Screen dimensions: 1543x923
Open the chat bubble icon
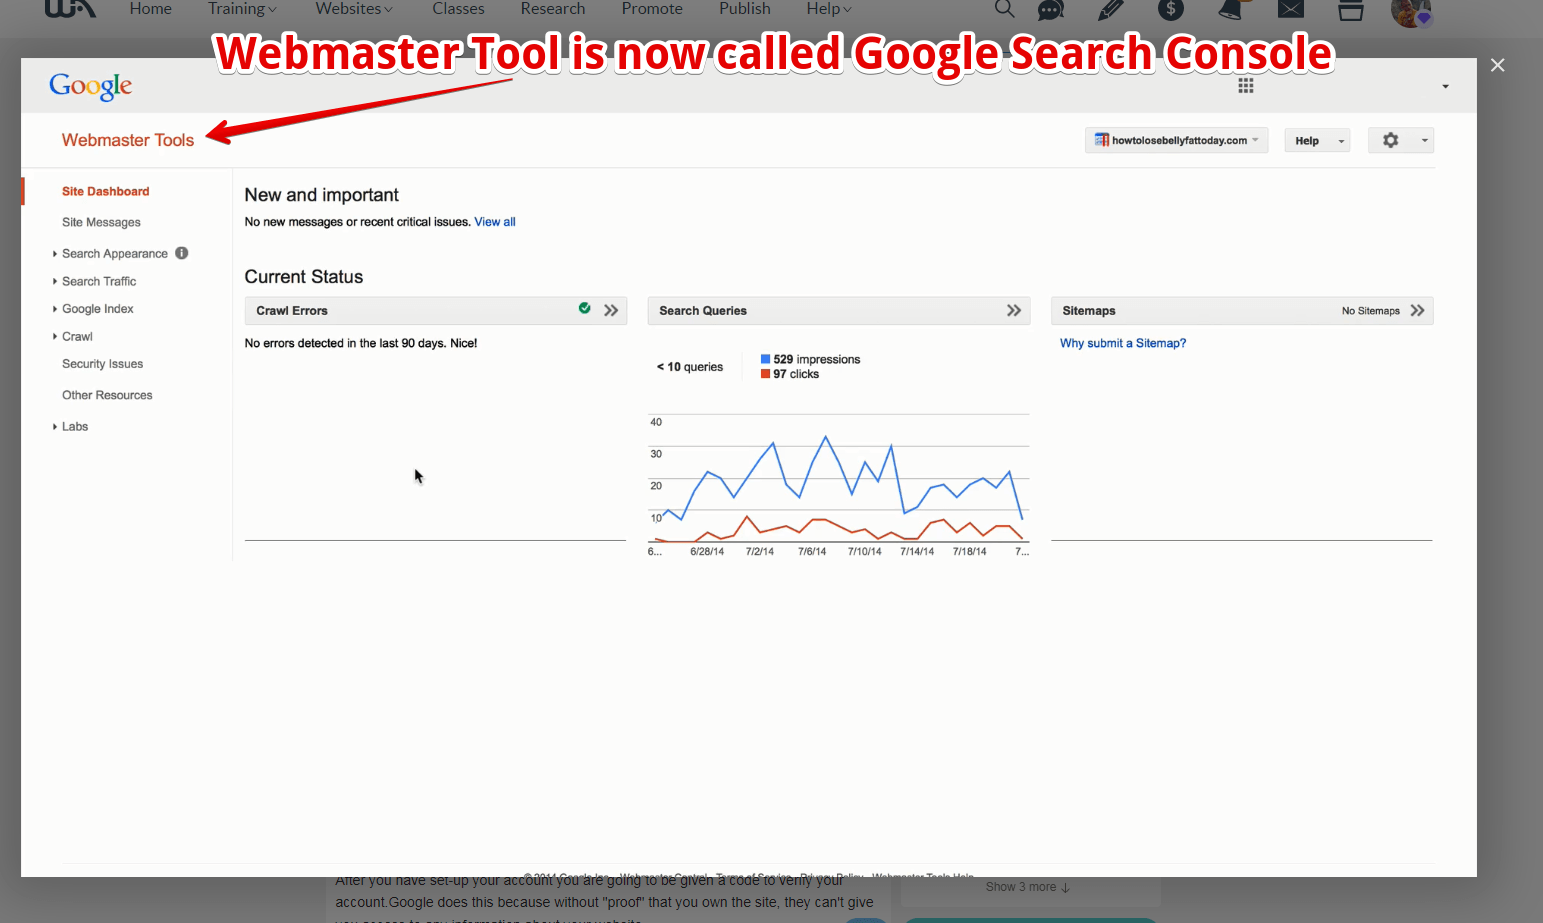(1051, 9)
